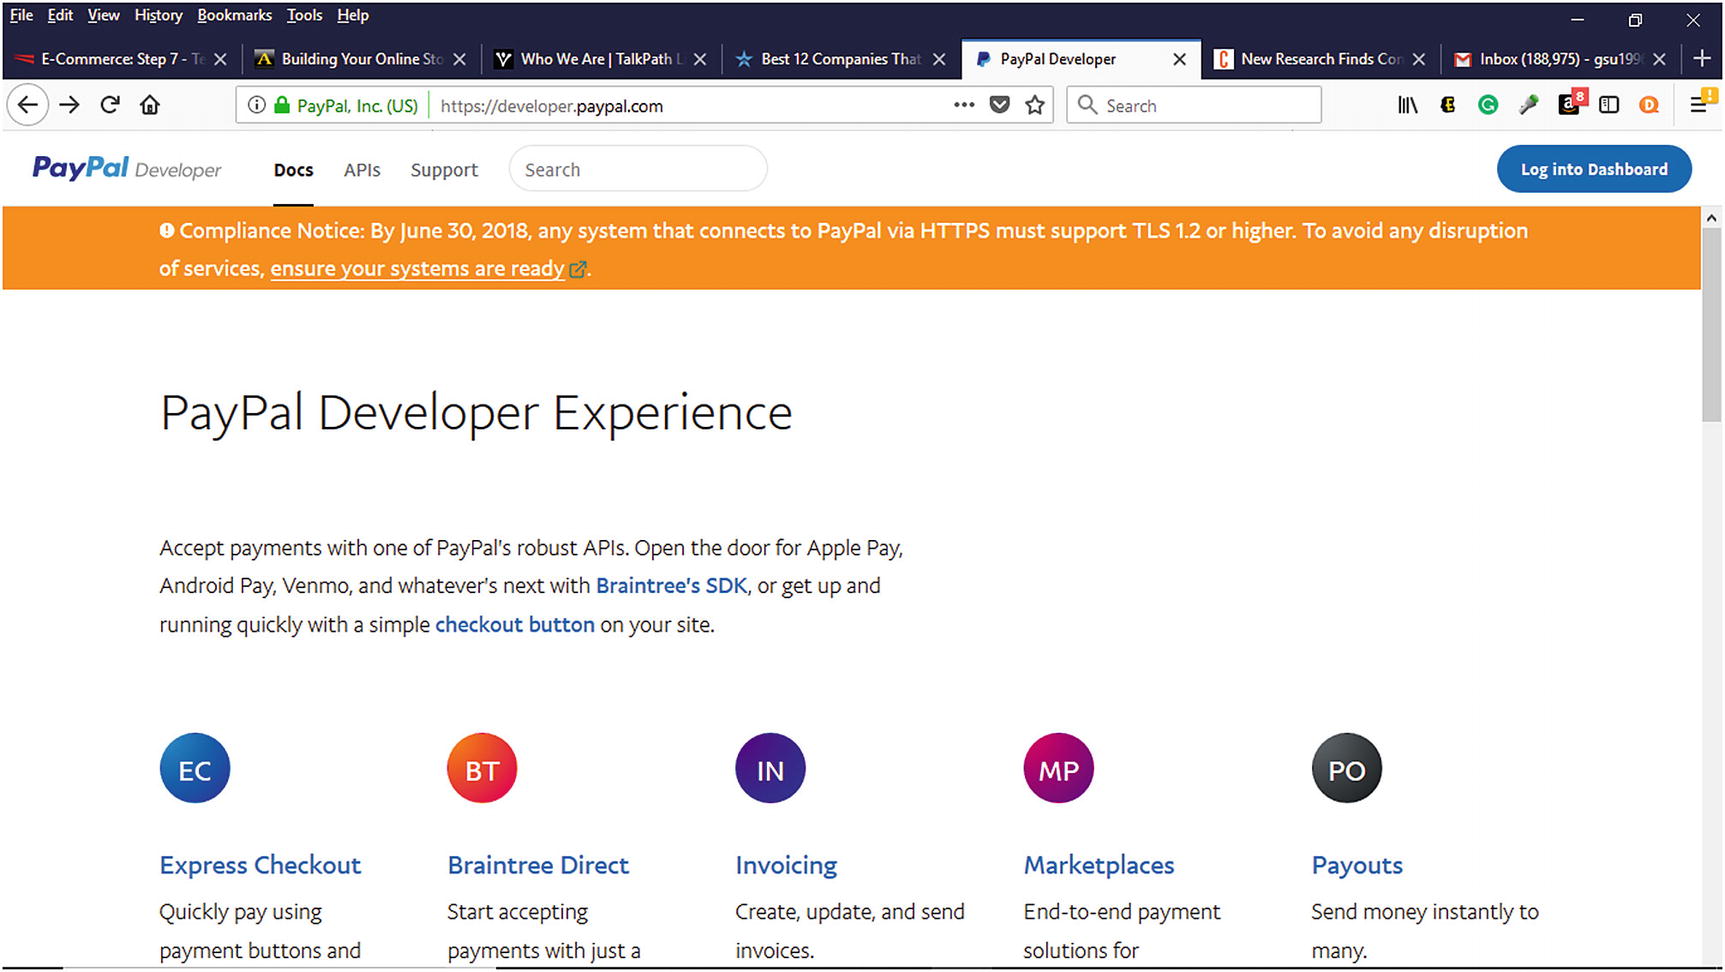Click the Marketplaces MP circle icon
1725x972 pixels.
click(1058, 768)
